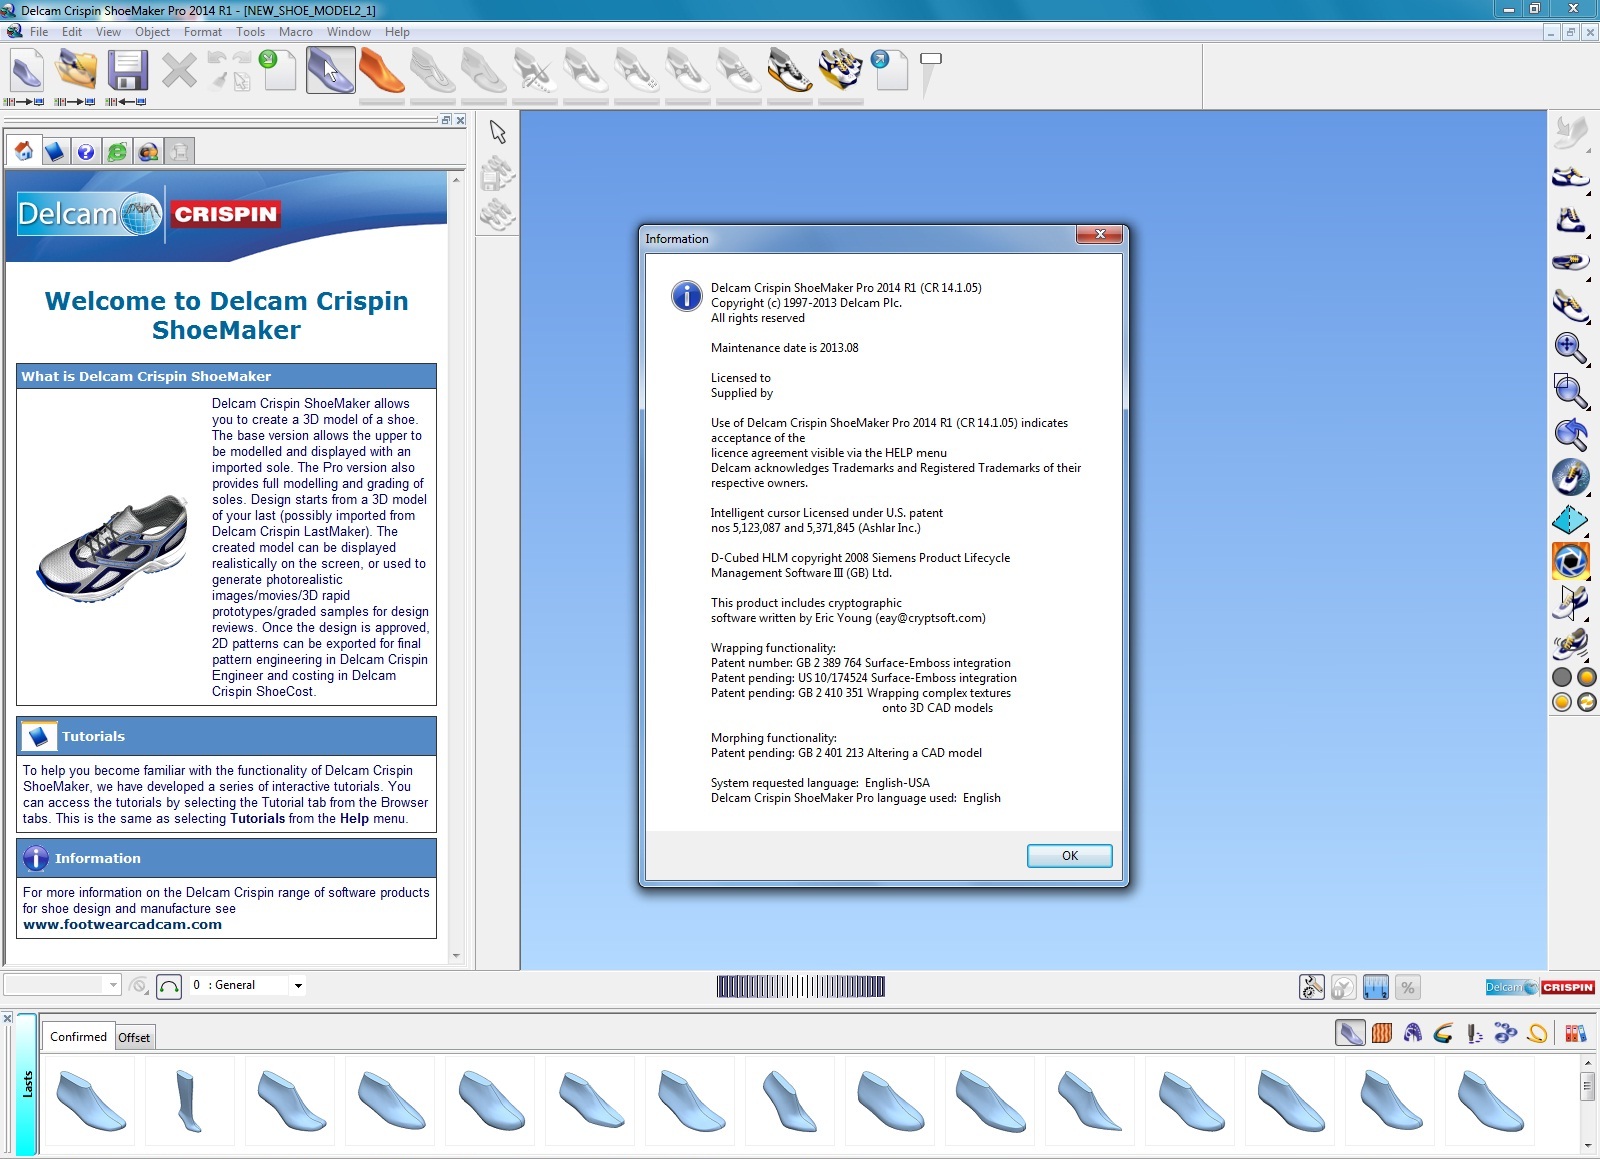This screenshot has width=1600, height=1159.
Task: Open the Macro menu
Action: tap(295, 32)
